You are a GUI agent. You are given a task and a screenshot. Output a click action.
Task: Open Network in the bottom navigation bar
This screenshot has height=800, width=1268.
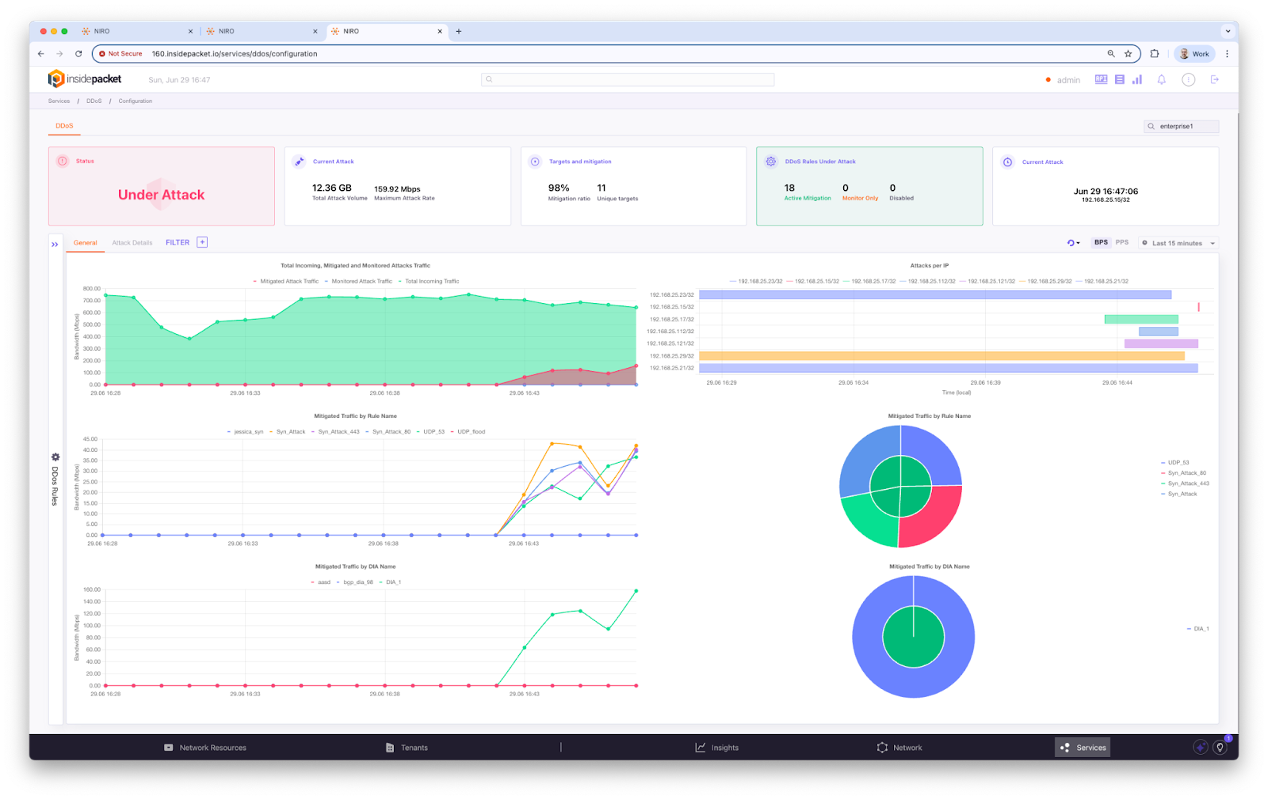[x=899, y=747]
